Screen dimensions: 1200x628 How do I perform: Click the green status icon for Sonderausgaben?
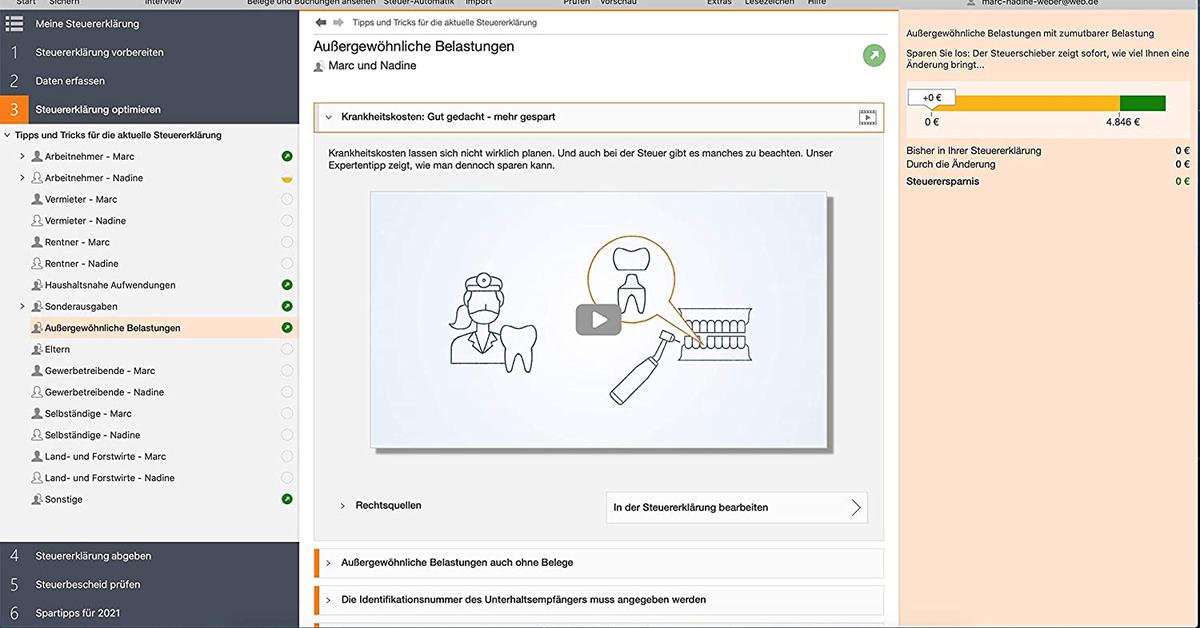(287, 306)
